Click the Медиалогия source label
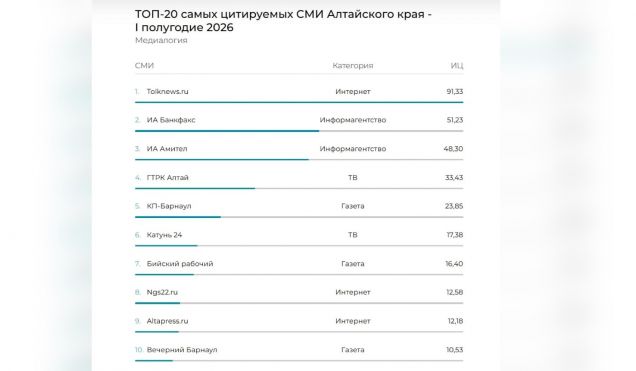 pos(161,40)
